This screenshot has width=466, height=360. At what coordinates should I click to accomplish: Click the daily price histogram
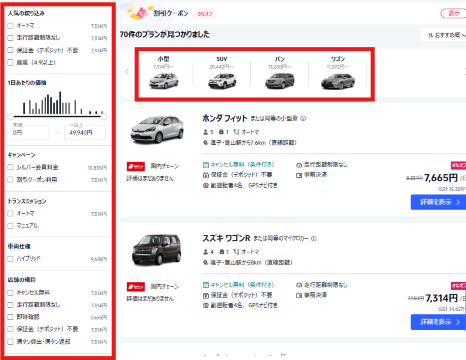(63, 103)
